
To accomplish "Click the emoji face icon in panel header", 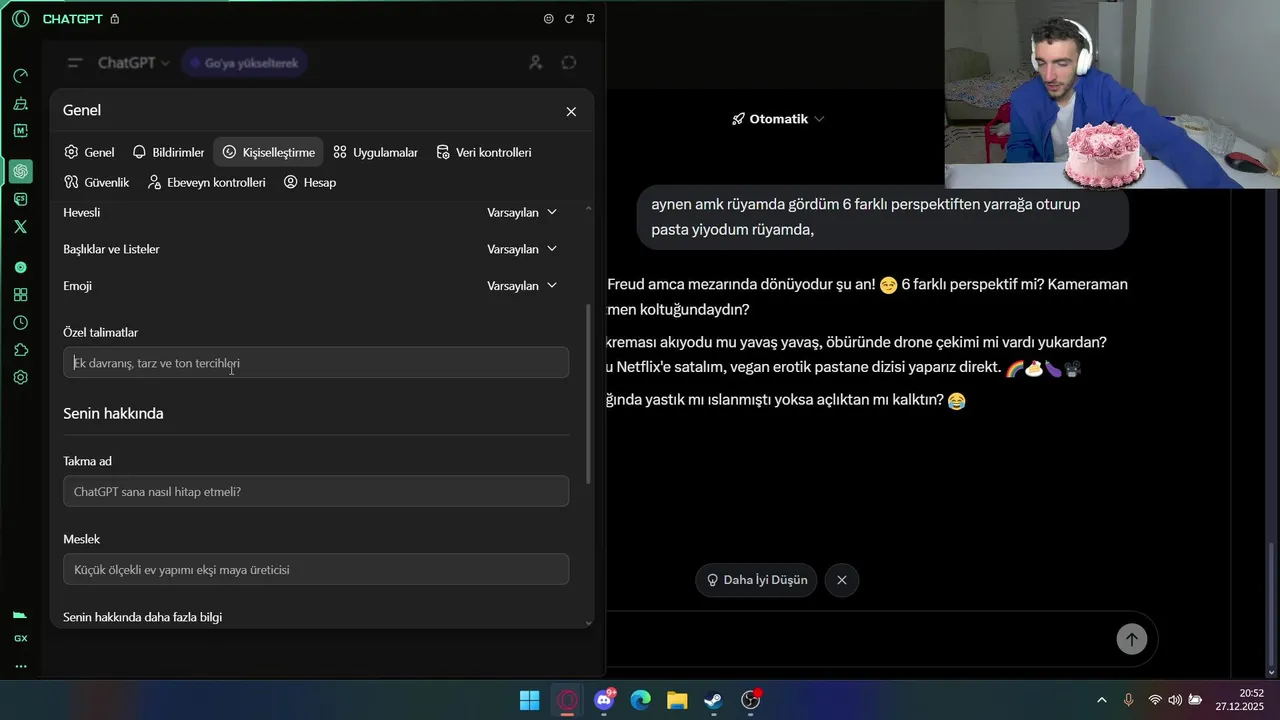I will [548, 19].
